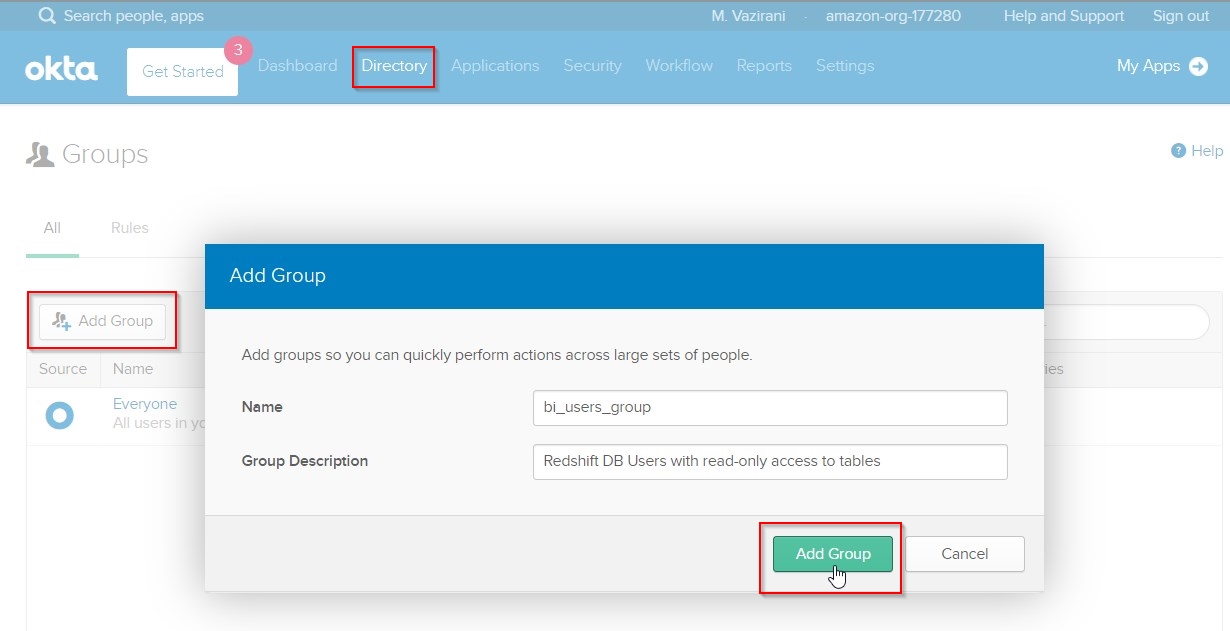Click the Sign out link
The height and width of the screenshot is (631, 1230).
[1180, 16]
